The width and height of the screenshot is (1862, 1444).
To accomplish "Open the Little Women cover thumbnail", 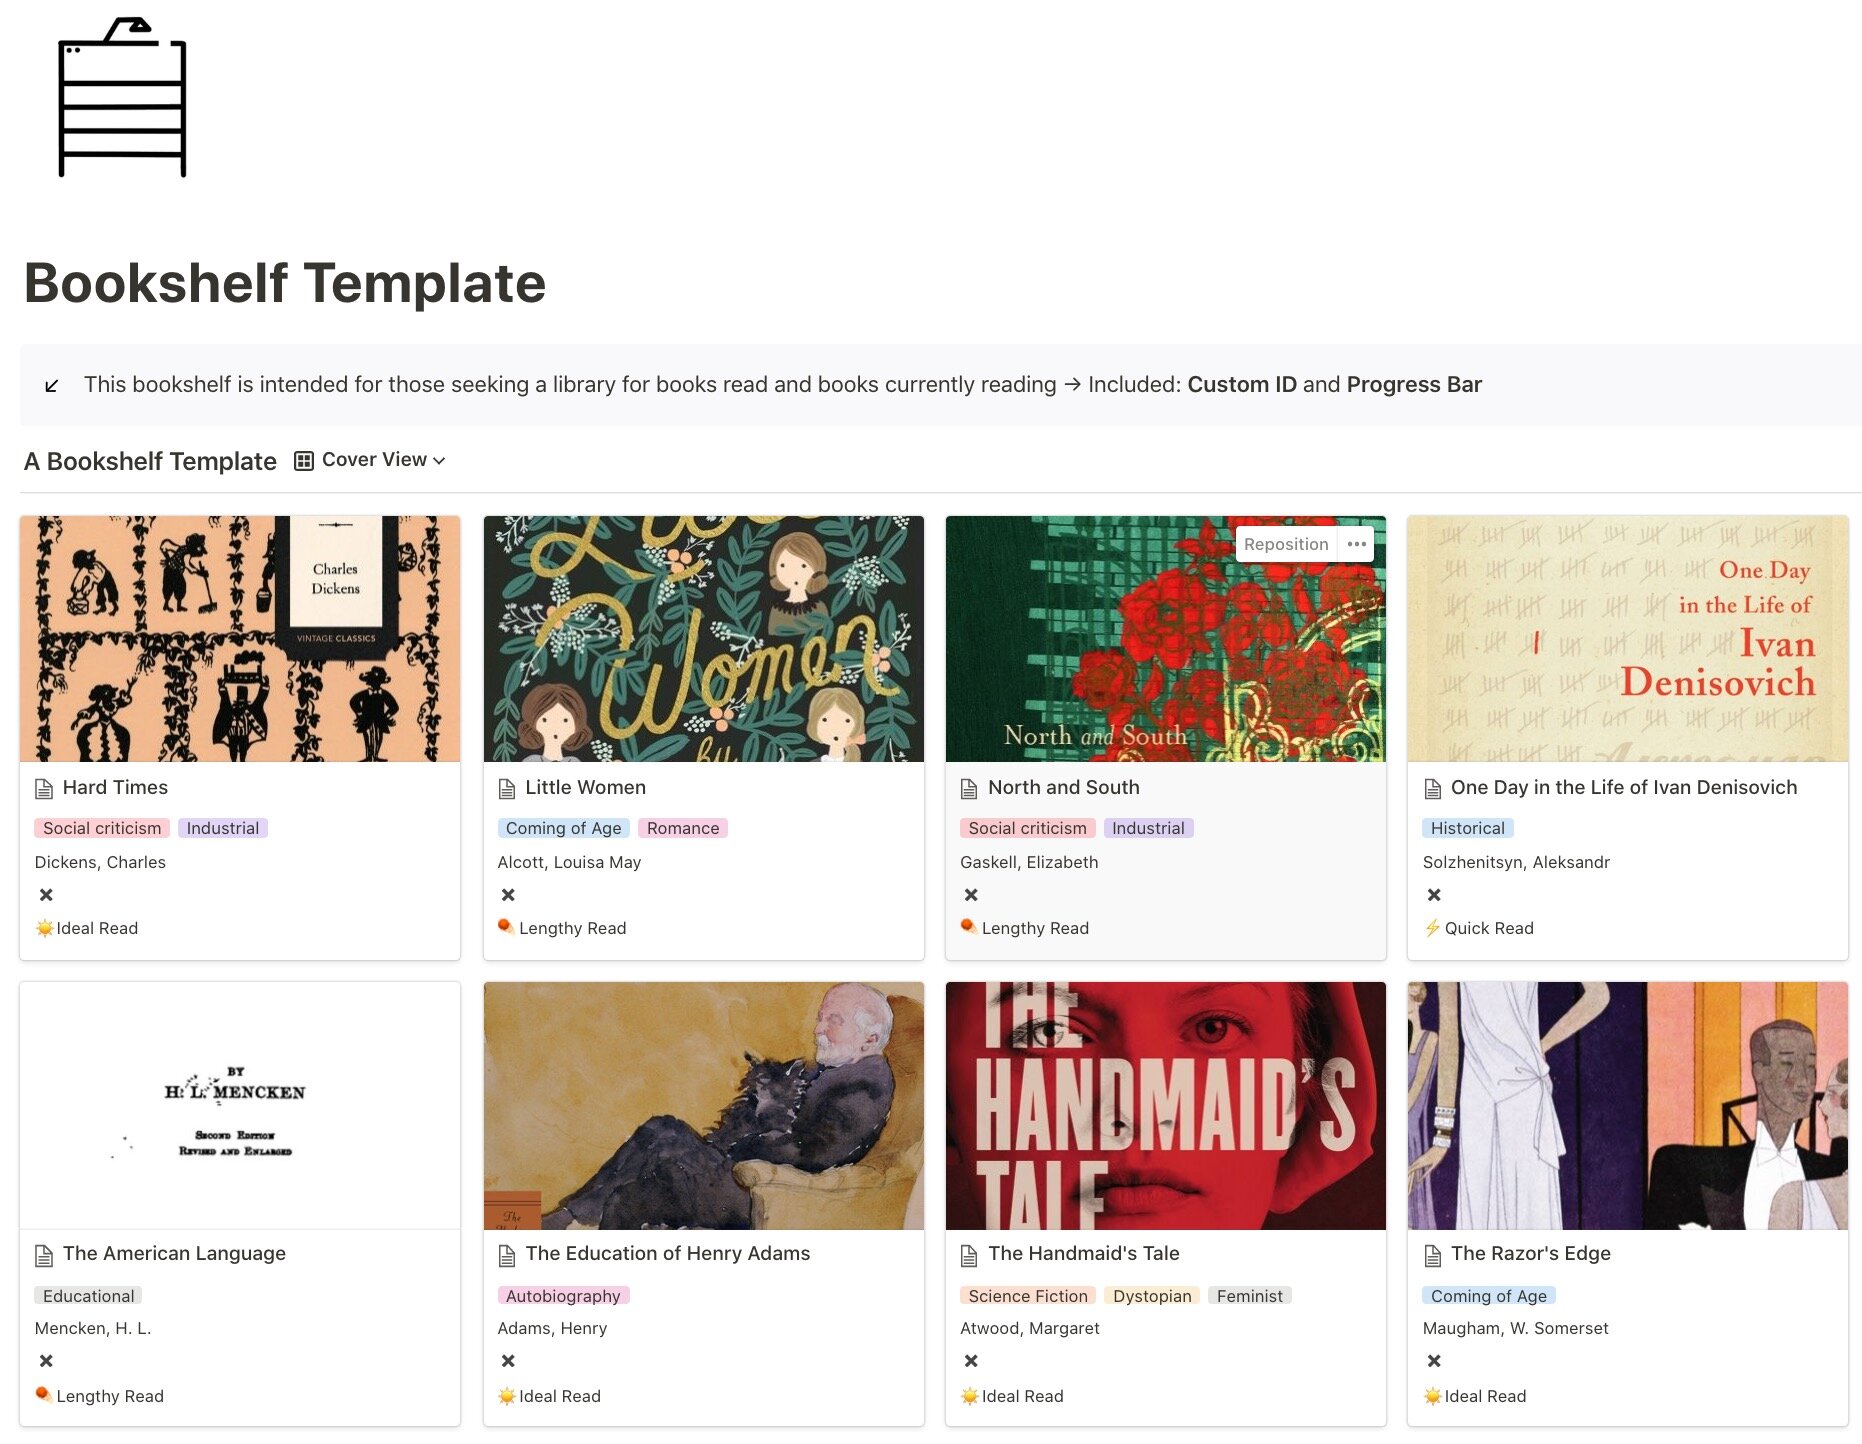I will (x=704, y=639).
